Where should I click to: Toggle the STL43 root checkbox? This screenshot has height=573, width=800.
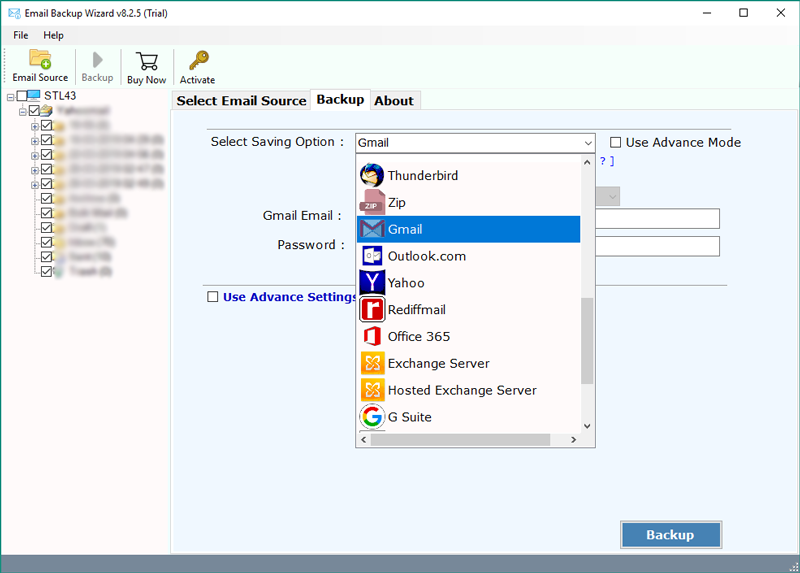(x=21, y=95)
